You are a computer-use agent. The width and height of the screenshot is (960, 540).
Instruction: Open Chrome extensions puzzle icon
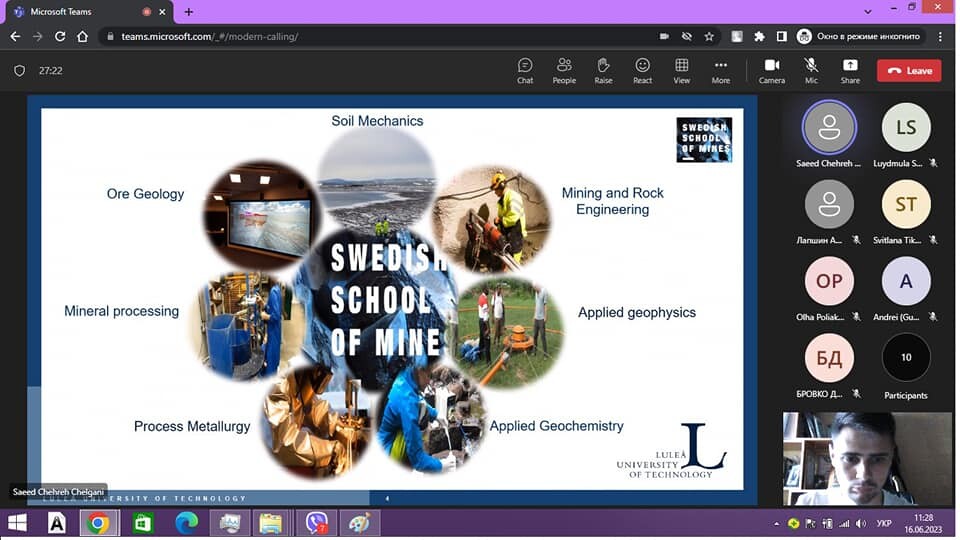[759, 37]
